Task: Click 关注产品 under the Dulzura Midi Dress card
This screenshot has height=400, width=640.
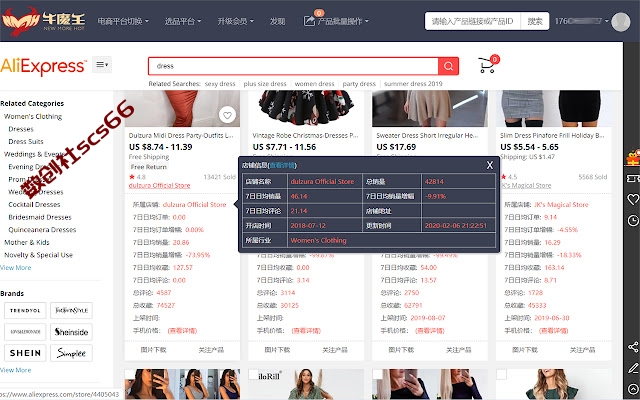Action: pyautogui.click(x=211, y=350)
